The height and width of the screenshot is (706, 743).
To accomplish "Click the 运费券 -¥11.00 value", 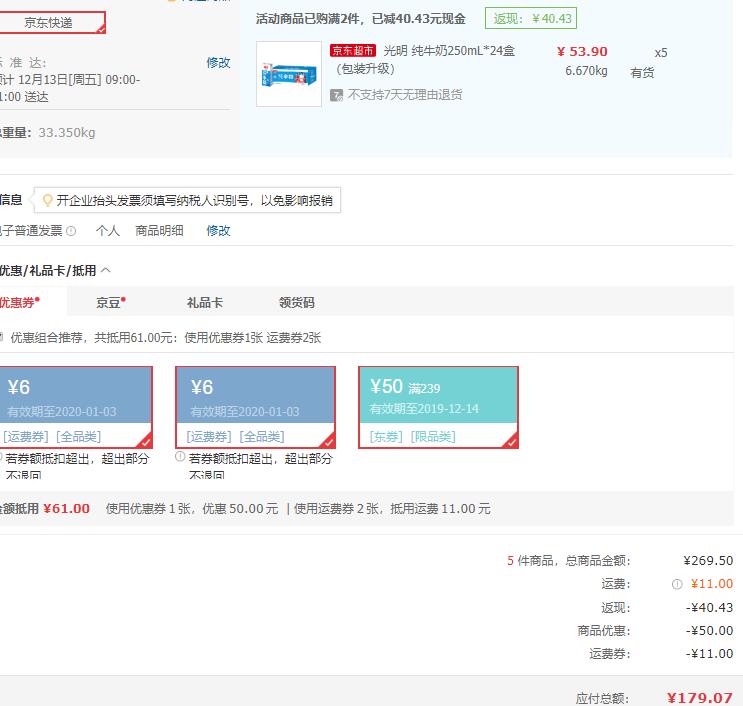I will [x=709, y=654].
